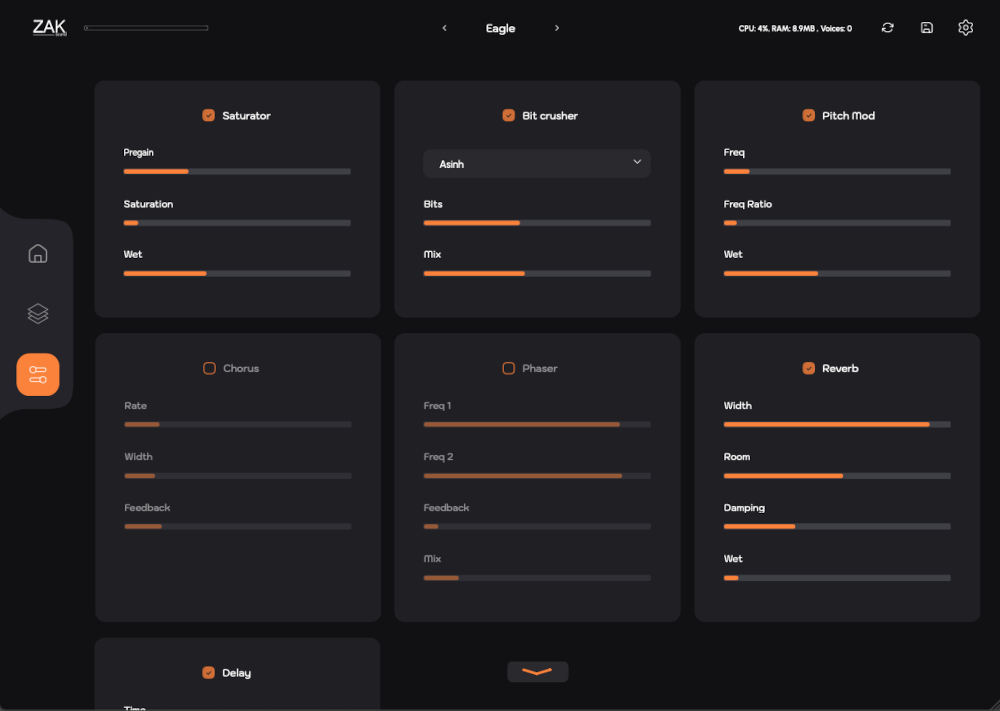
Task: Disable the Delay effect
Action: pos(208,673)
